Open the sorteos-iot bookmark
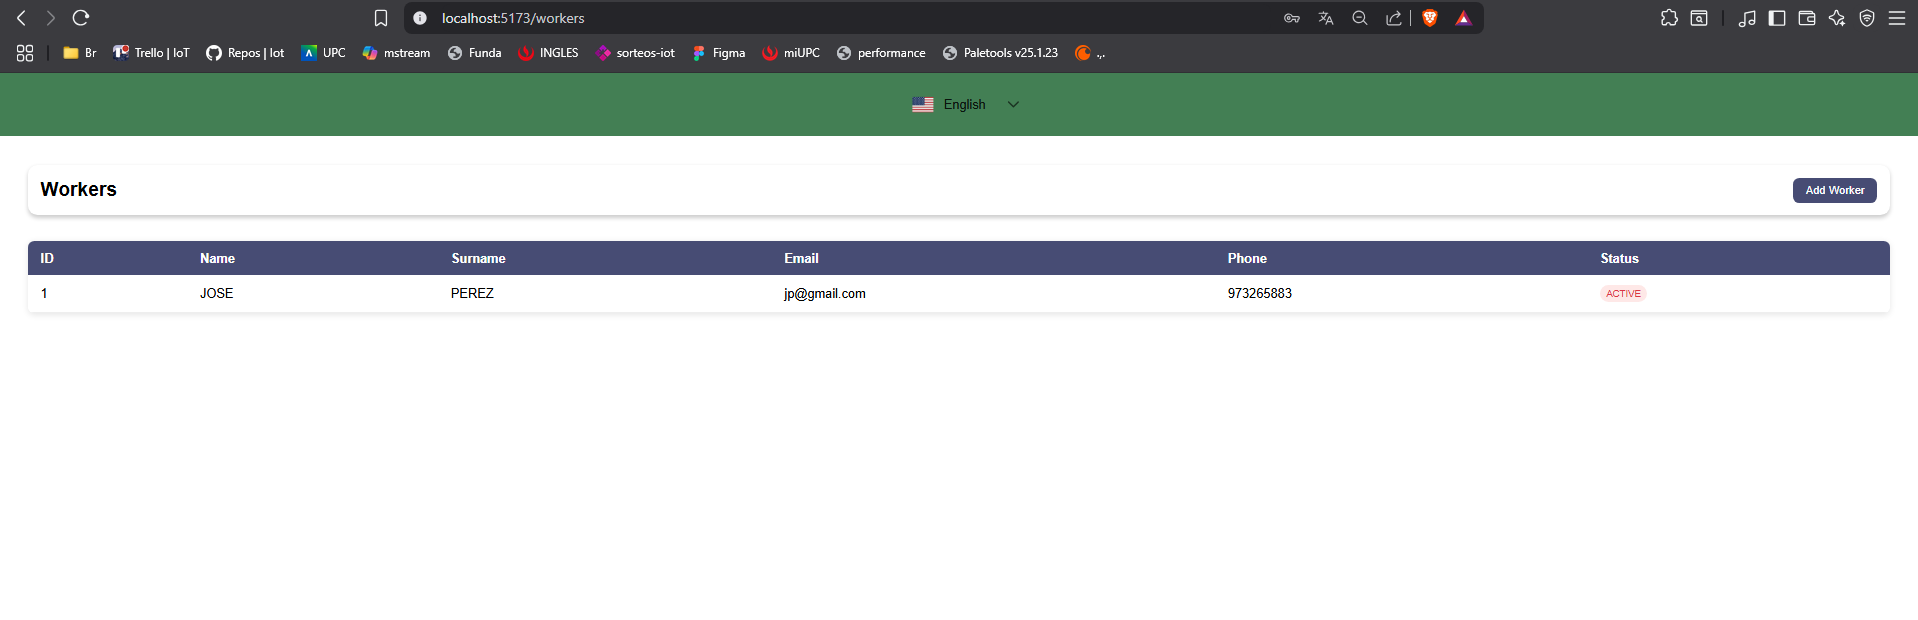1918x620 pixels. pos(635,53)
